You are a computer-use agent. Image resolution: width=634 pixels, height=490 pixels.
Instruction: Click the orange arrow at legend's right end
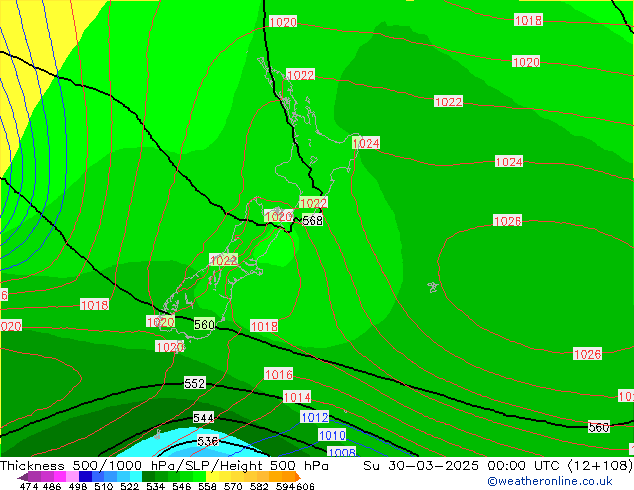click(298, 477)
